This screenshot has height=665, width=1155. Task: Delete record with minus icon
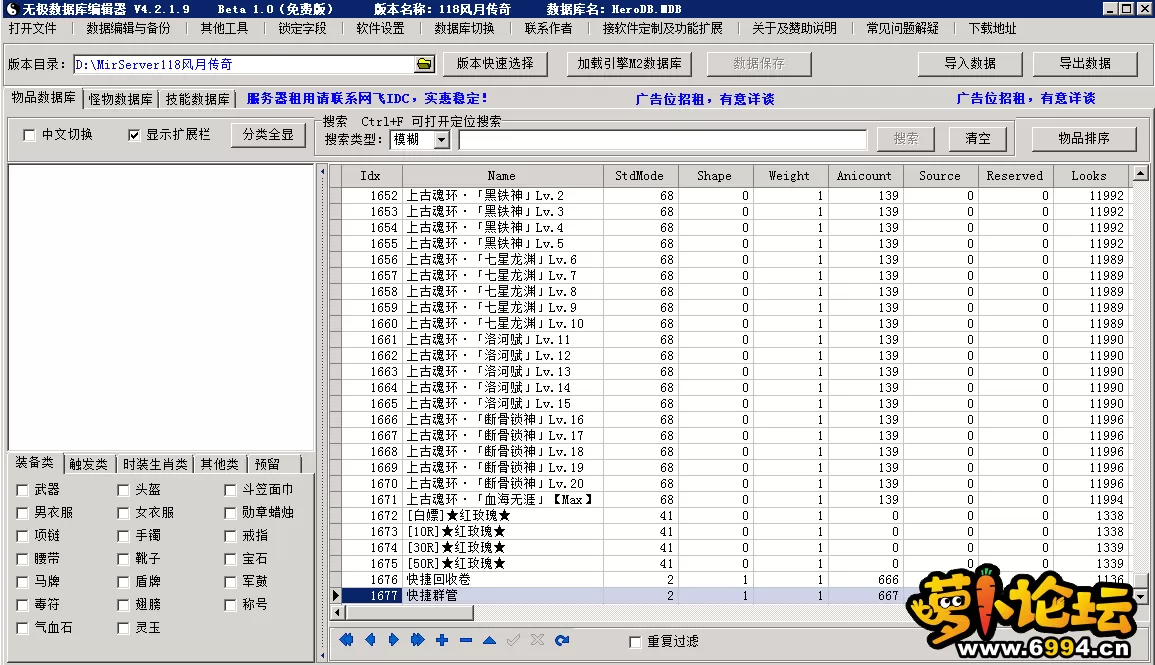coord(466,640)
